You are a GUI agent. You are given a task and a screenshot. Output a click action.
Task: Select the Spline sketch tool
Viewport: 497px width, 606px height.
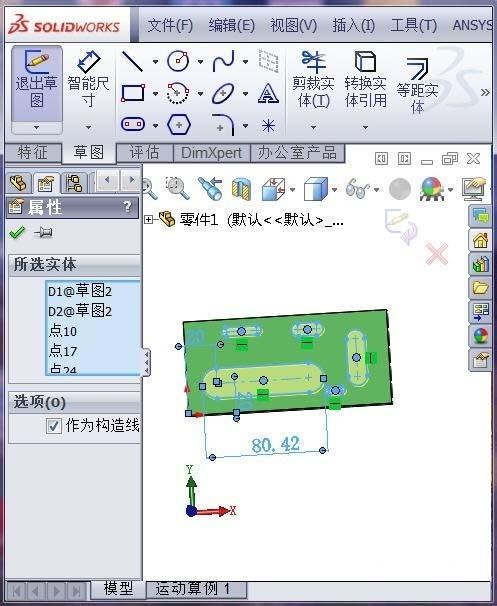pos(223,61)
